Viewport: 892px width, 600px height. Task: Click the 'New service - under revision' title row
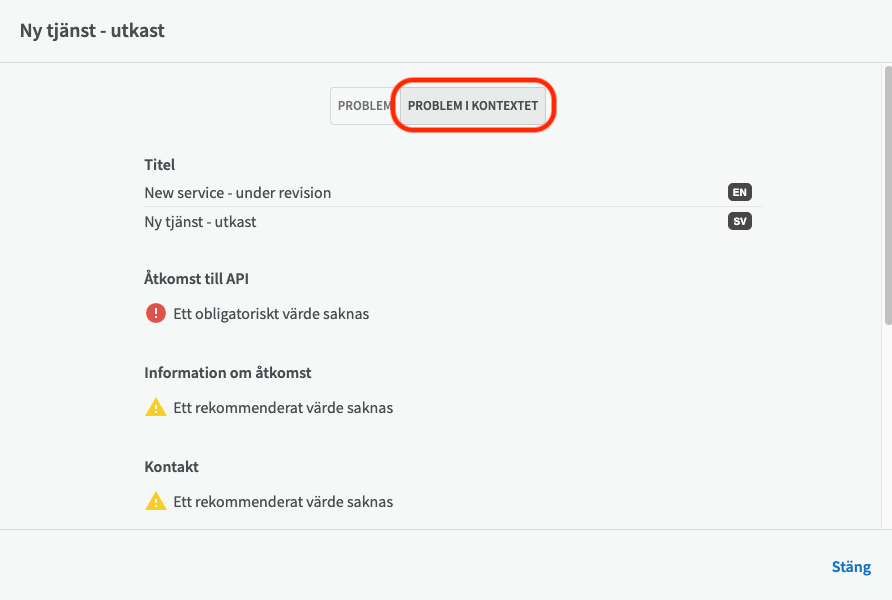453,193
